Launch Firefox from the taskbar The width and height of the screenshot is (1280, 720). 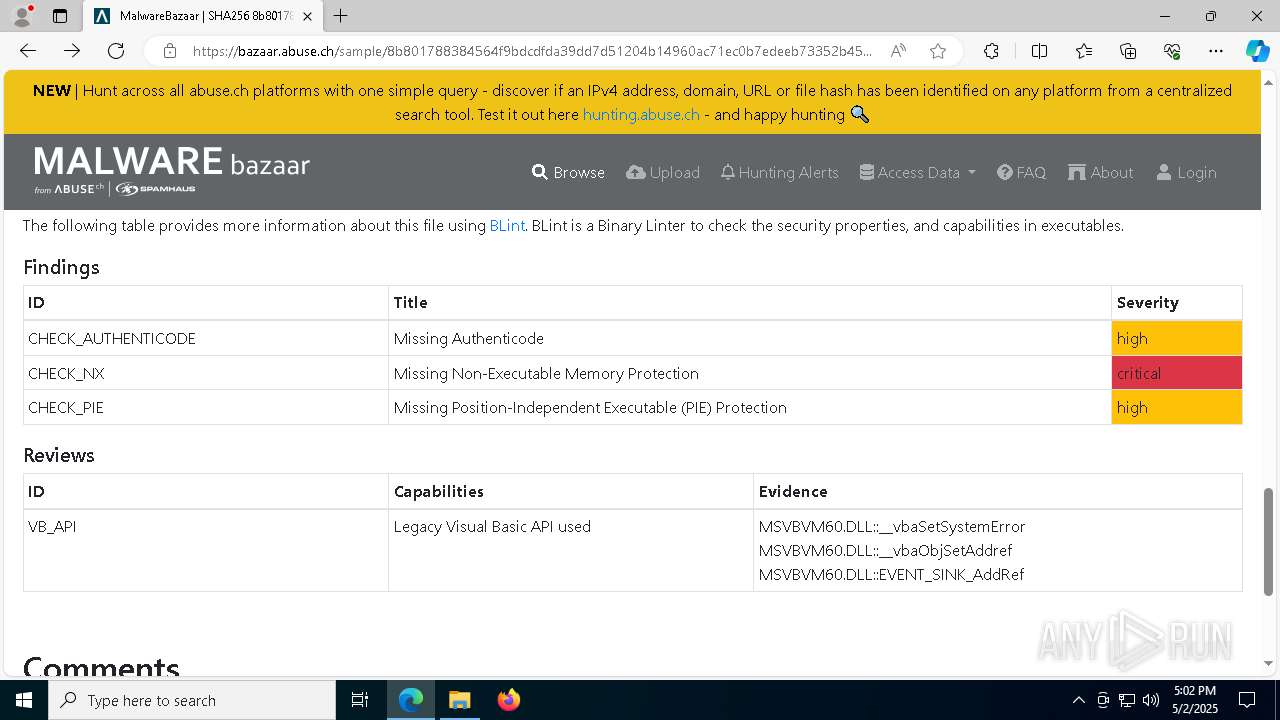click(509, 700)
